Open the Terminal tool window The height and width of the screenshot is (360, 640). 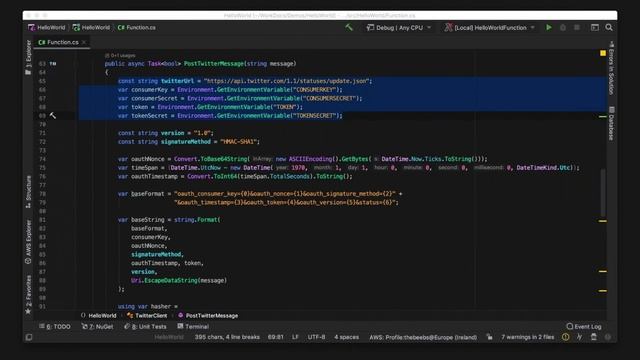193,327
